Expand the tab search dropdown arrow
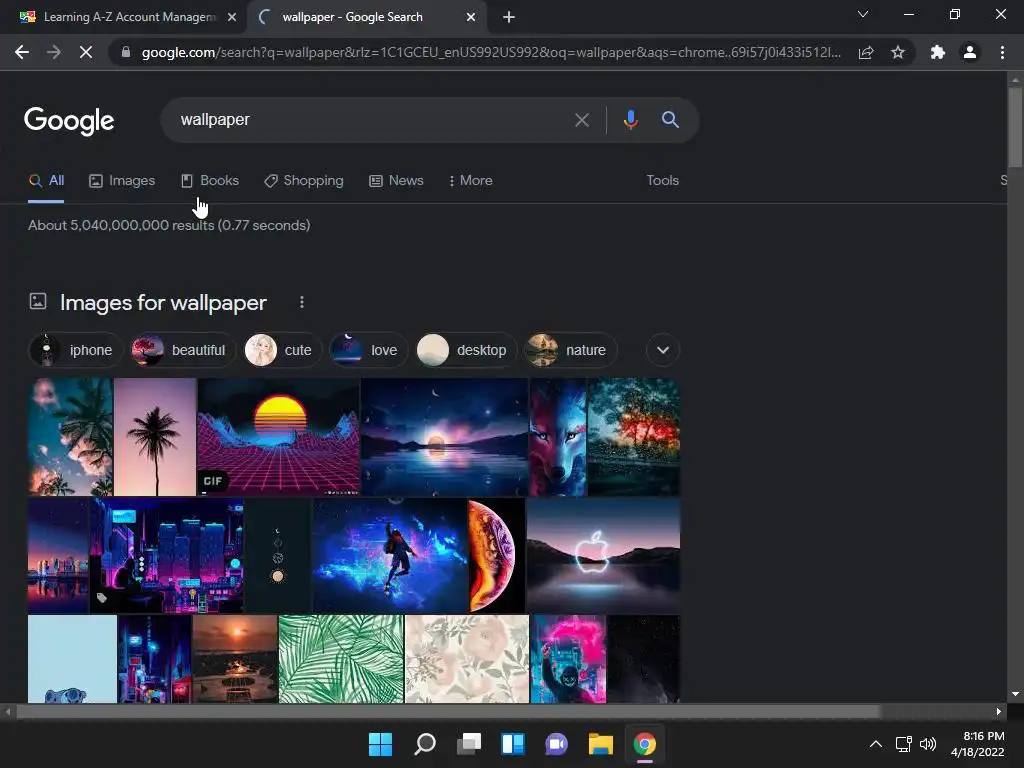1024x768 pixels. pos(863,14)
